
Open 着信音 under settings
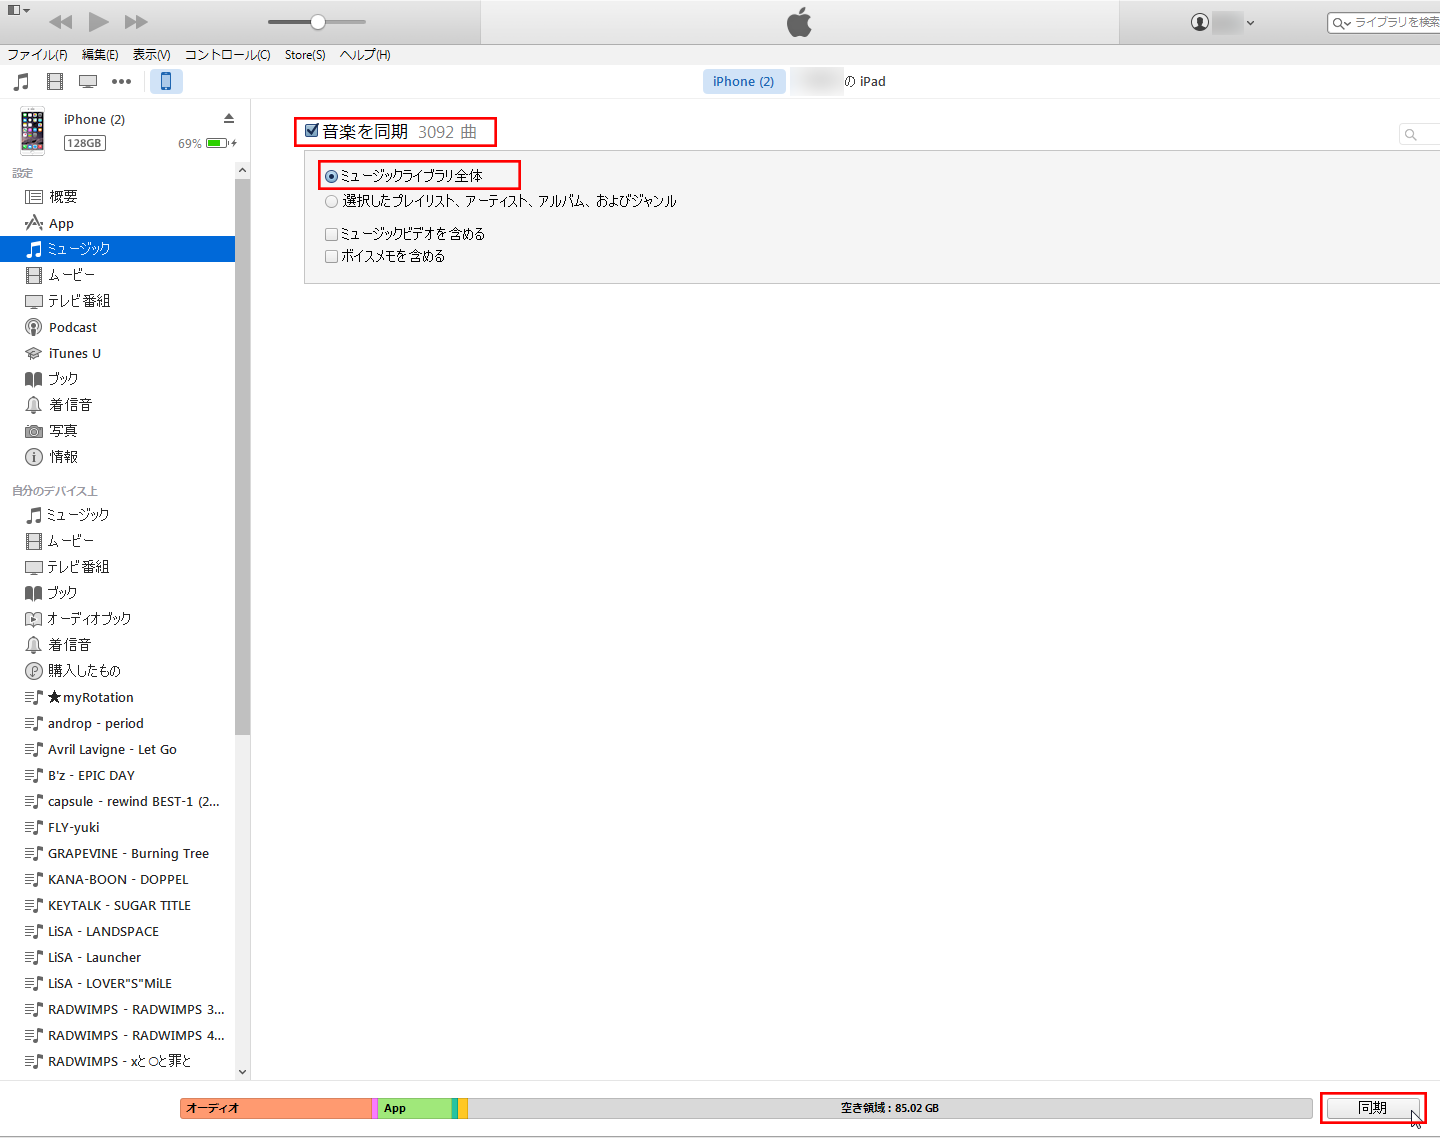[x=117, y=405]
